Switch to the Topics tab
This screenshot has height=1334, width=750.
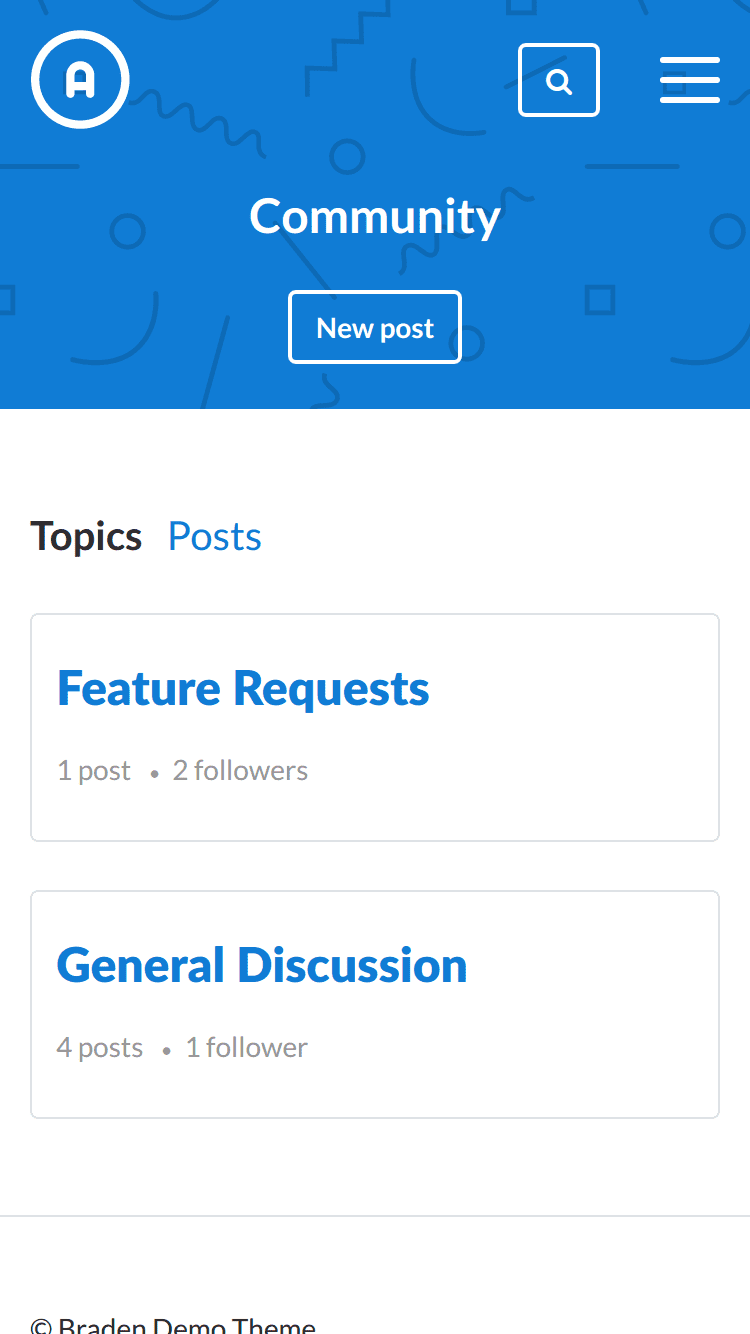(x=86, y=537)
